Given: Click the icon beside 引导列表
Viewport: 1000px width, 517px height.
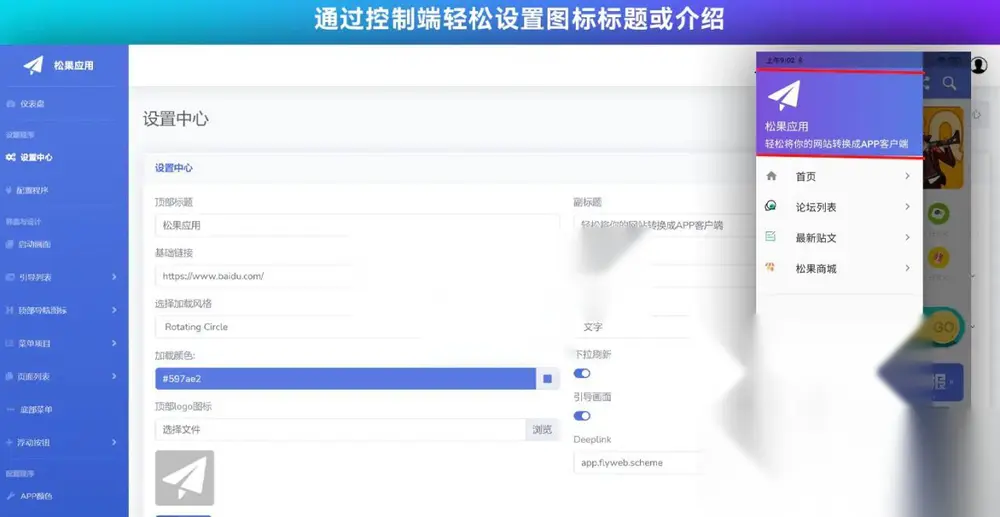Looking at the screenshot, I should (10, 277).
